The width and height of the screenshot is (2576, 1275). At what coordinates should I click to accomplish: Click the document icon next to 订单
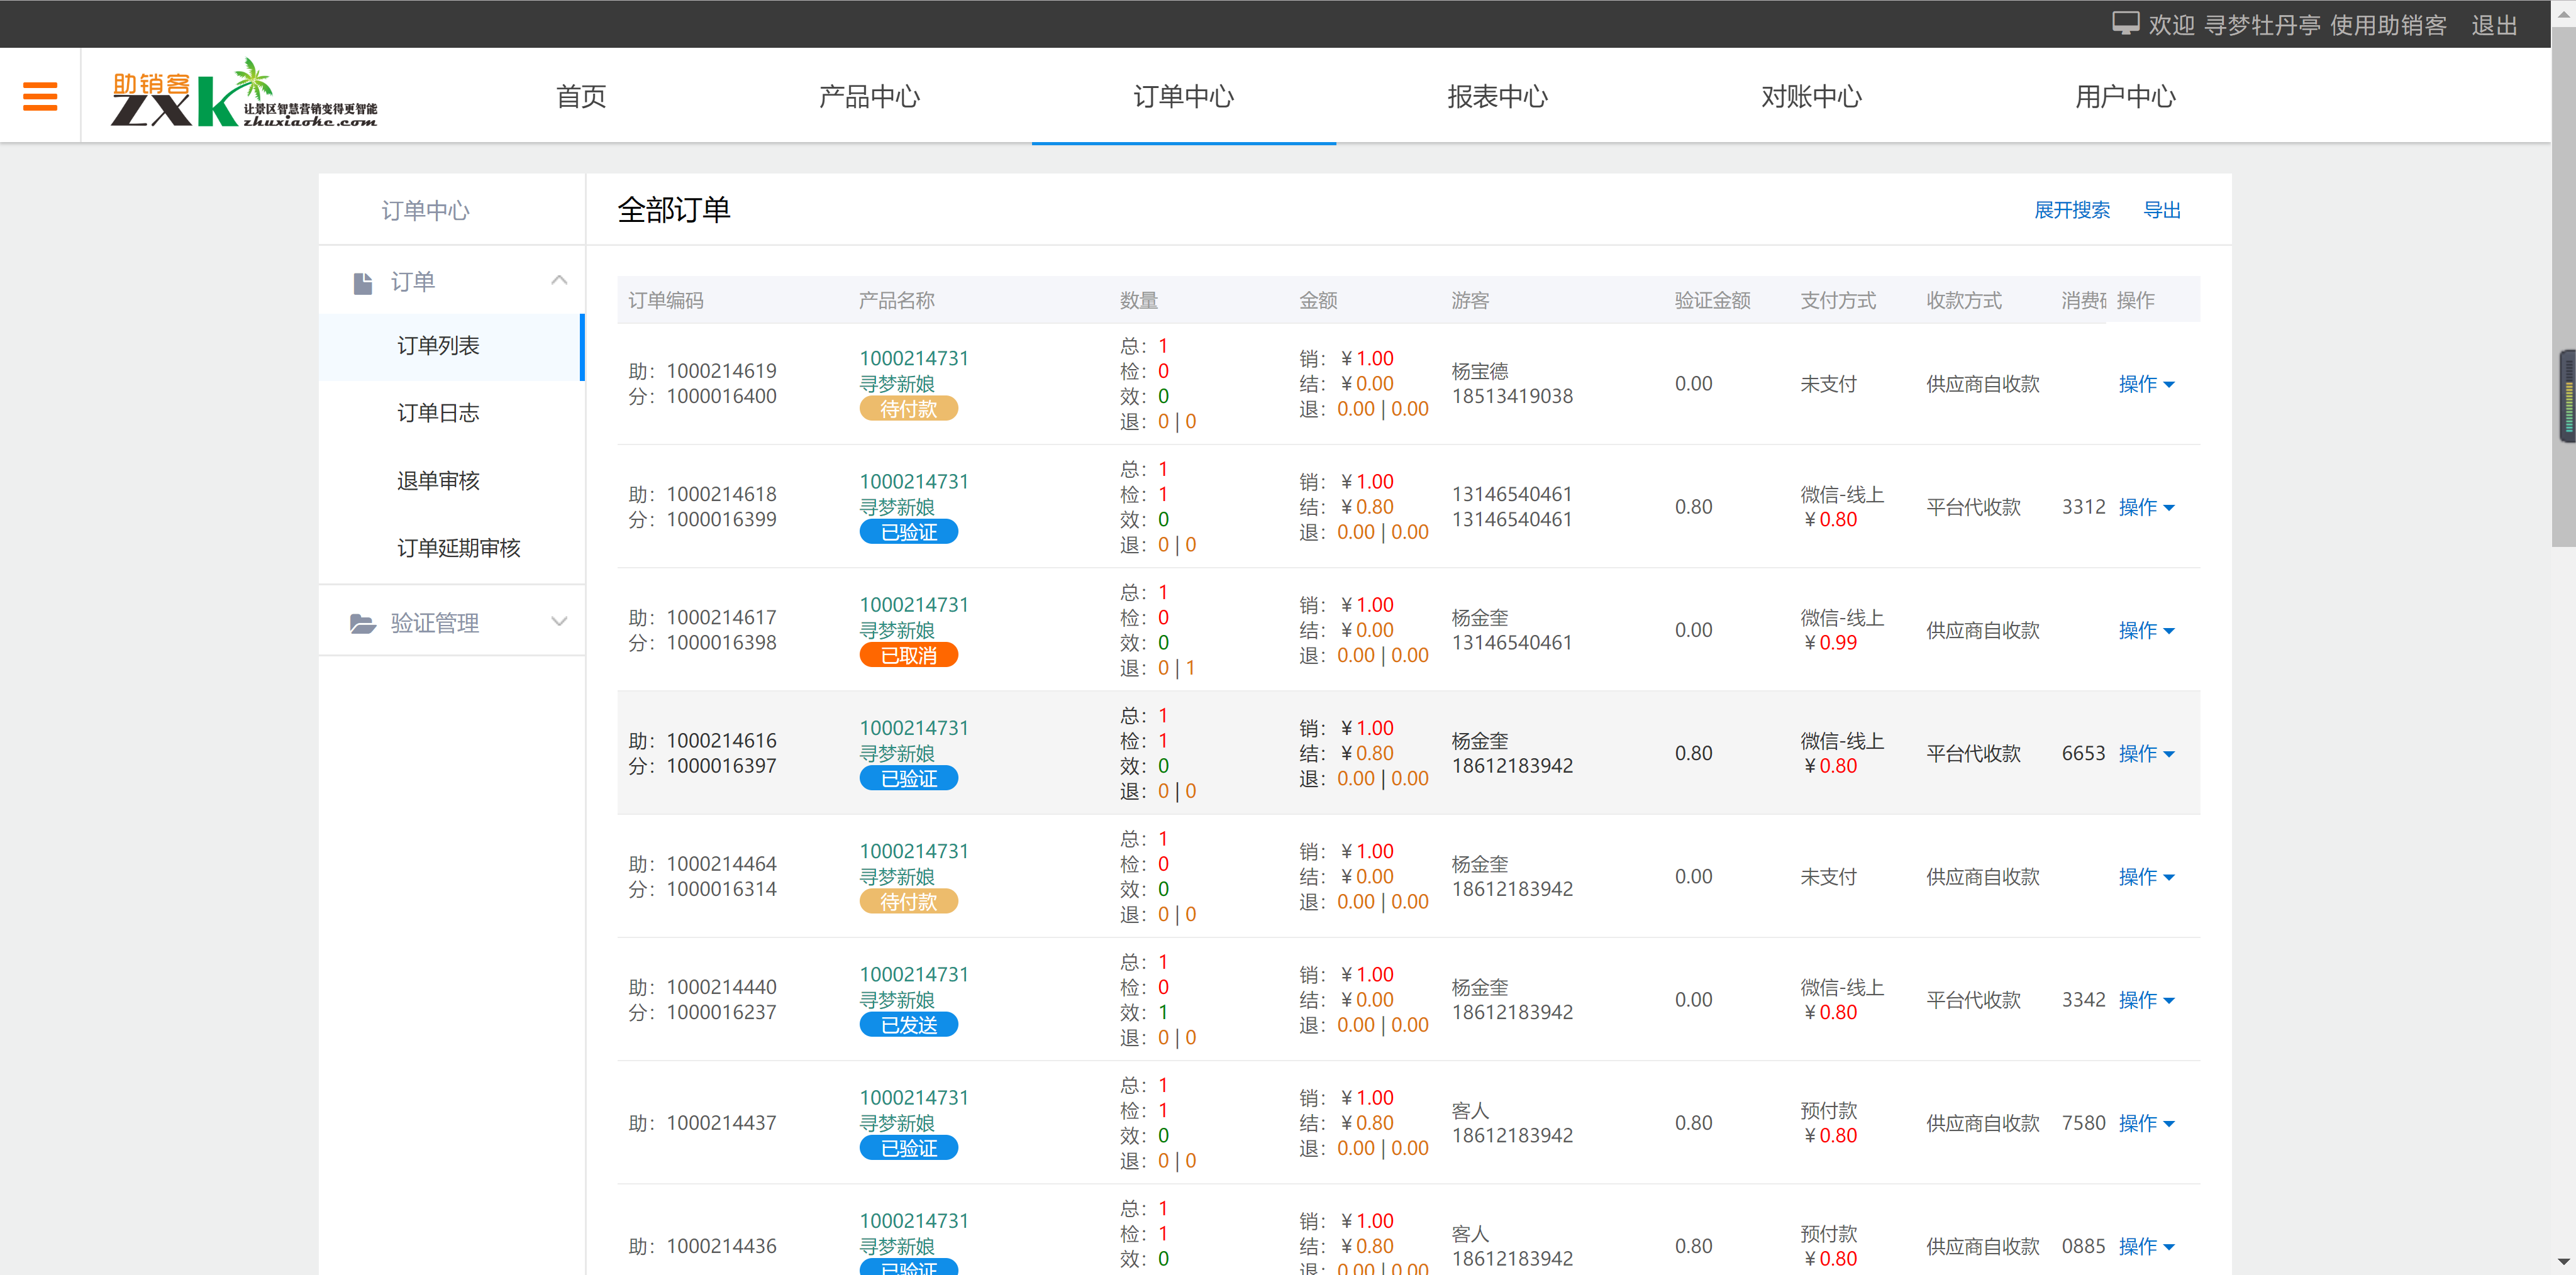click(363, 283)
